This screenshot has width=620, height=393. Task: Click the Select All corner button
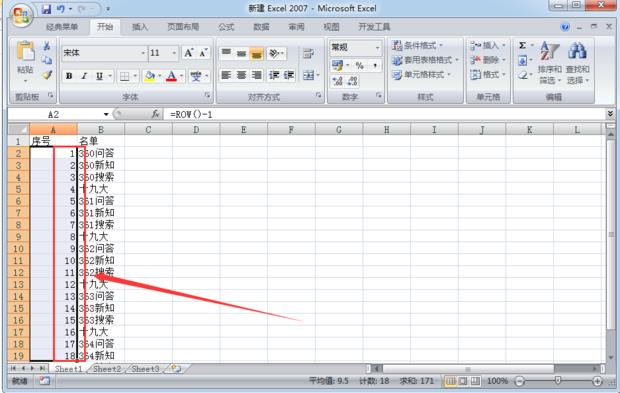[x=18, y=129]
